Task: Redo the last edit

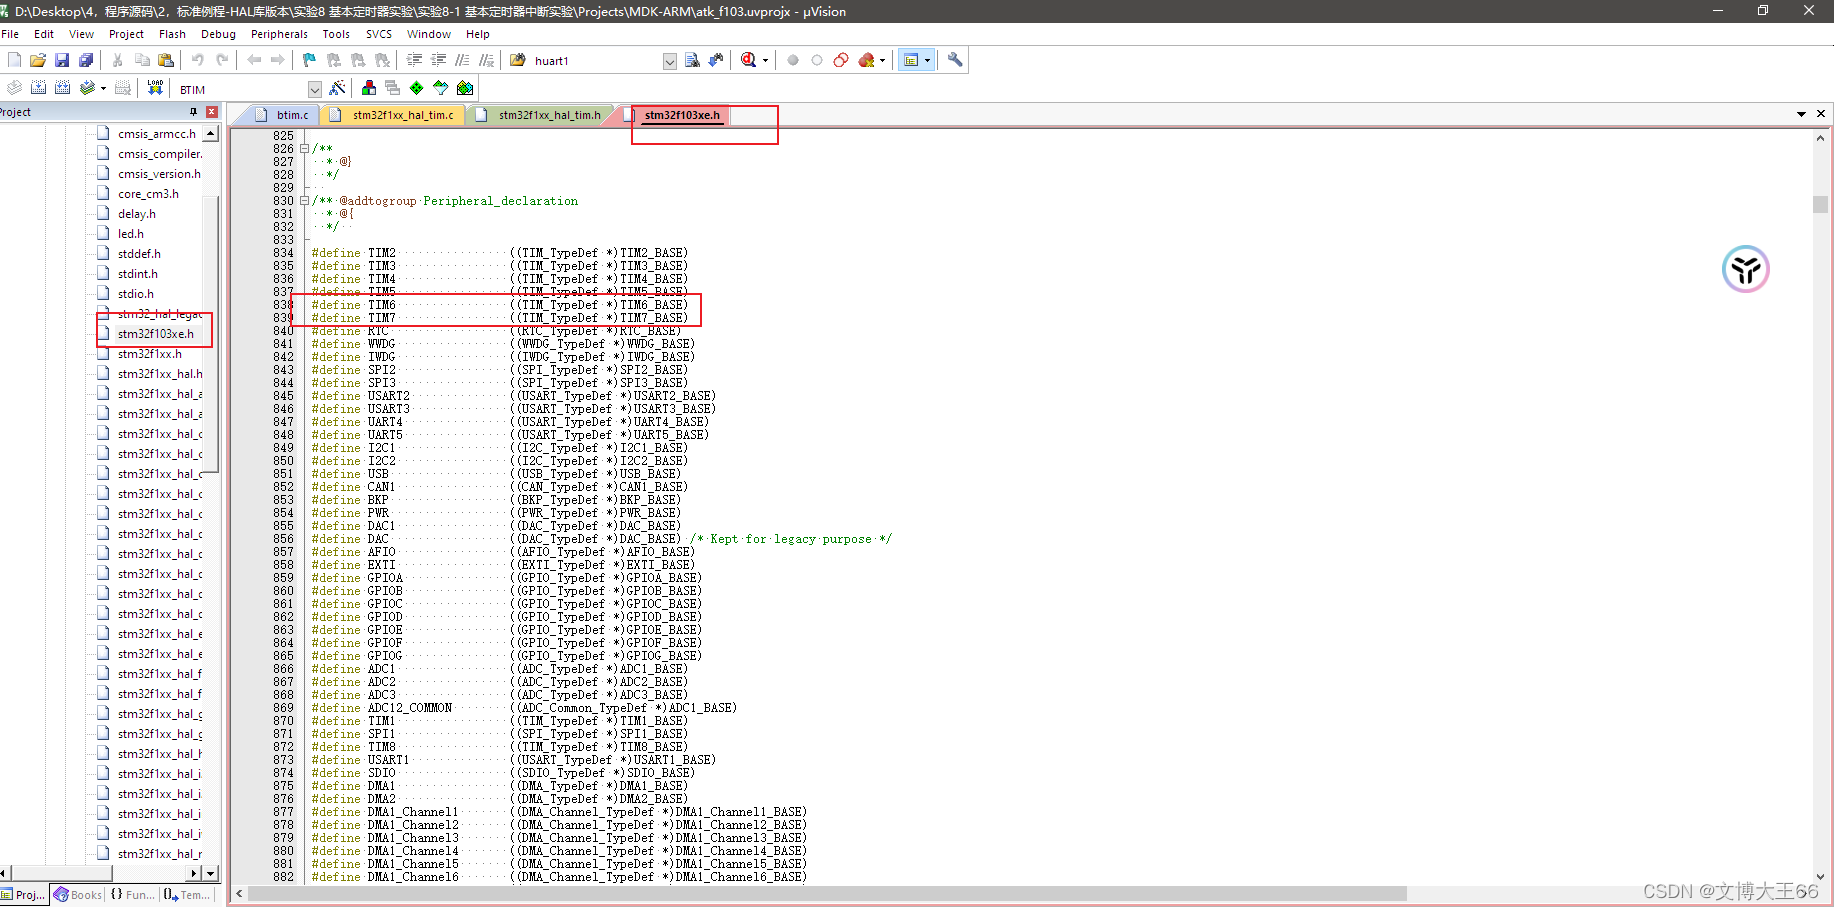Action: [222, 60]
